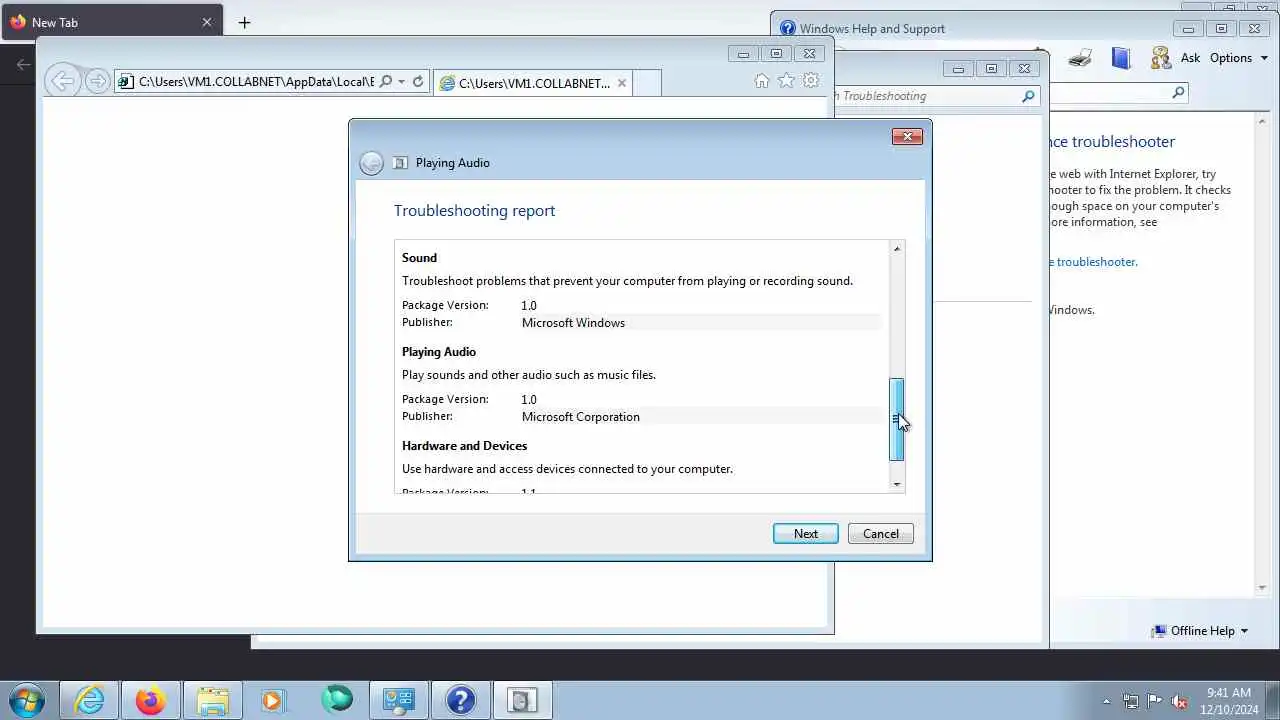1280x720 pixels.
Task: Open Windows Explorer folder taskbar icon
Action: pyautogui.click(x=212, y=700)
